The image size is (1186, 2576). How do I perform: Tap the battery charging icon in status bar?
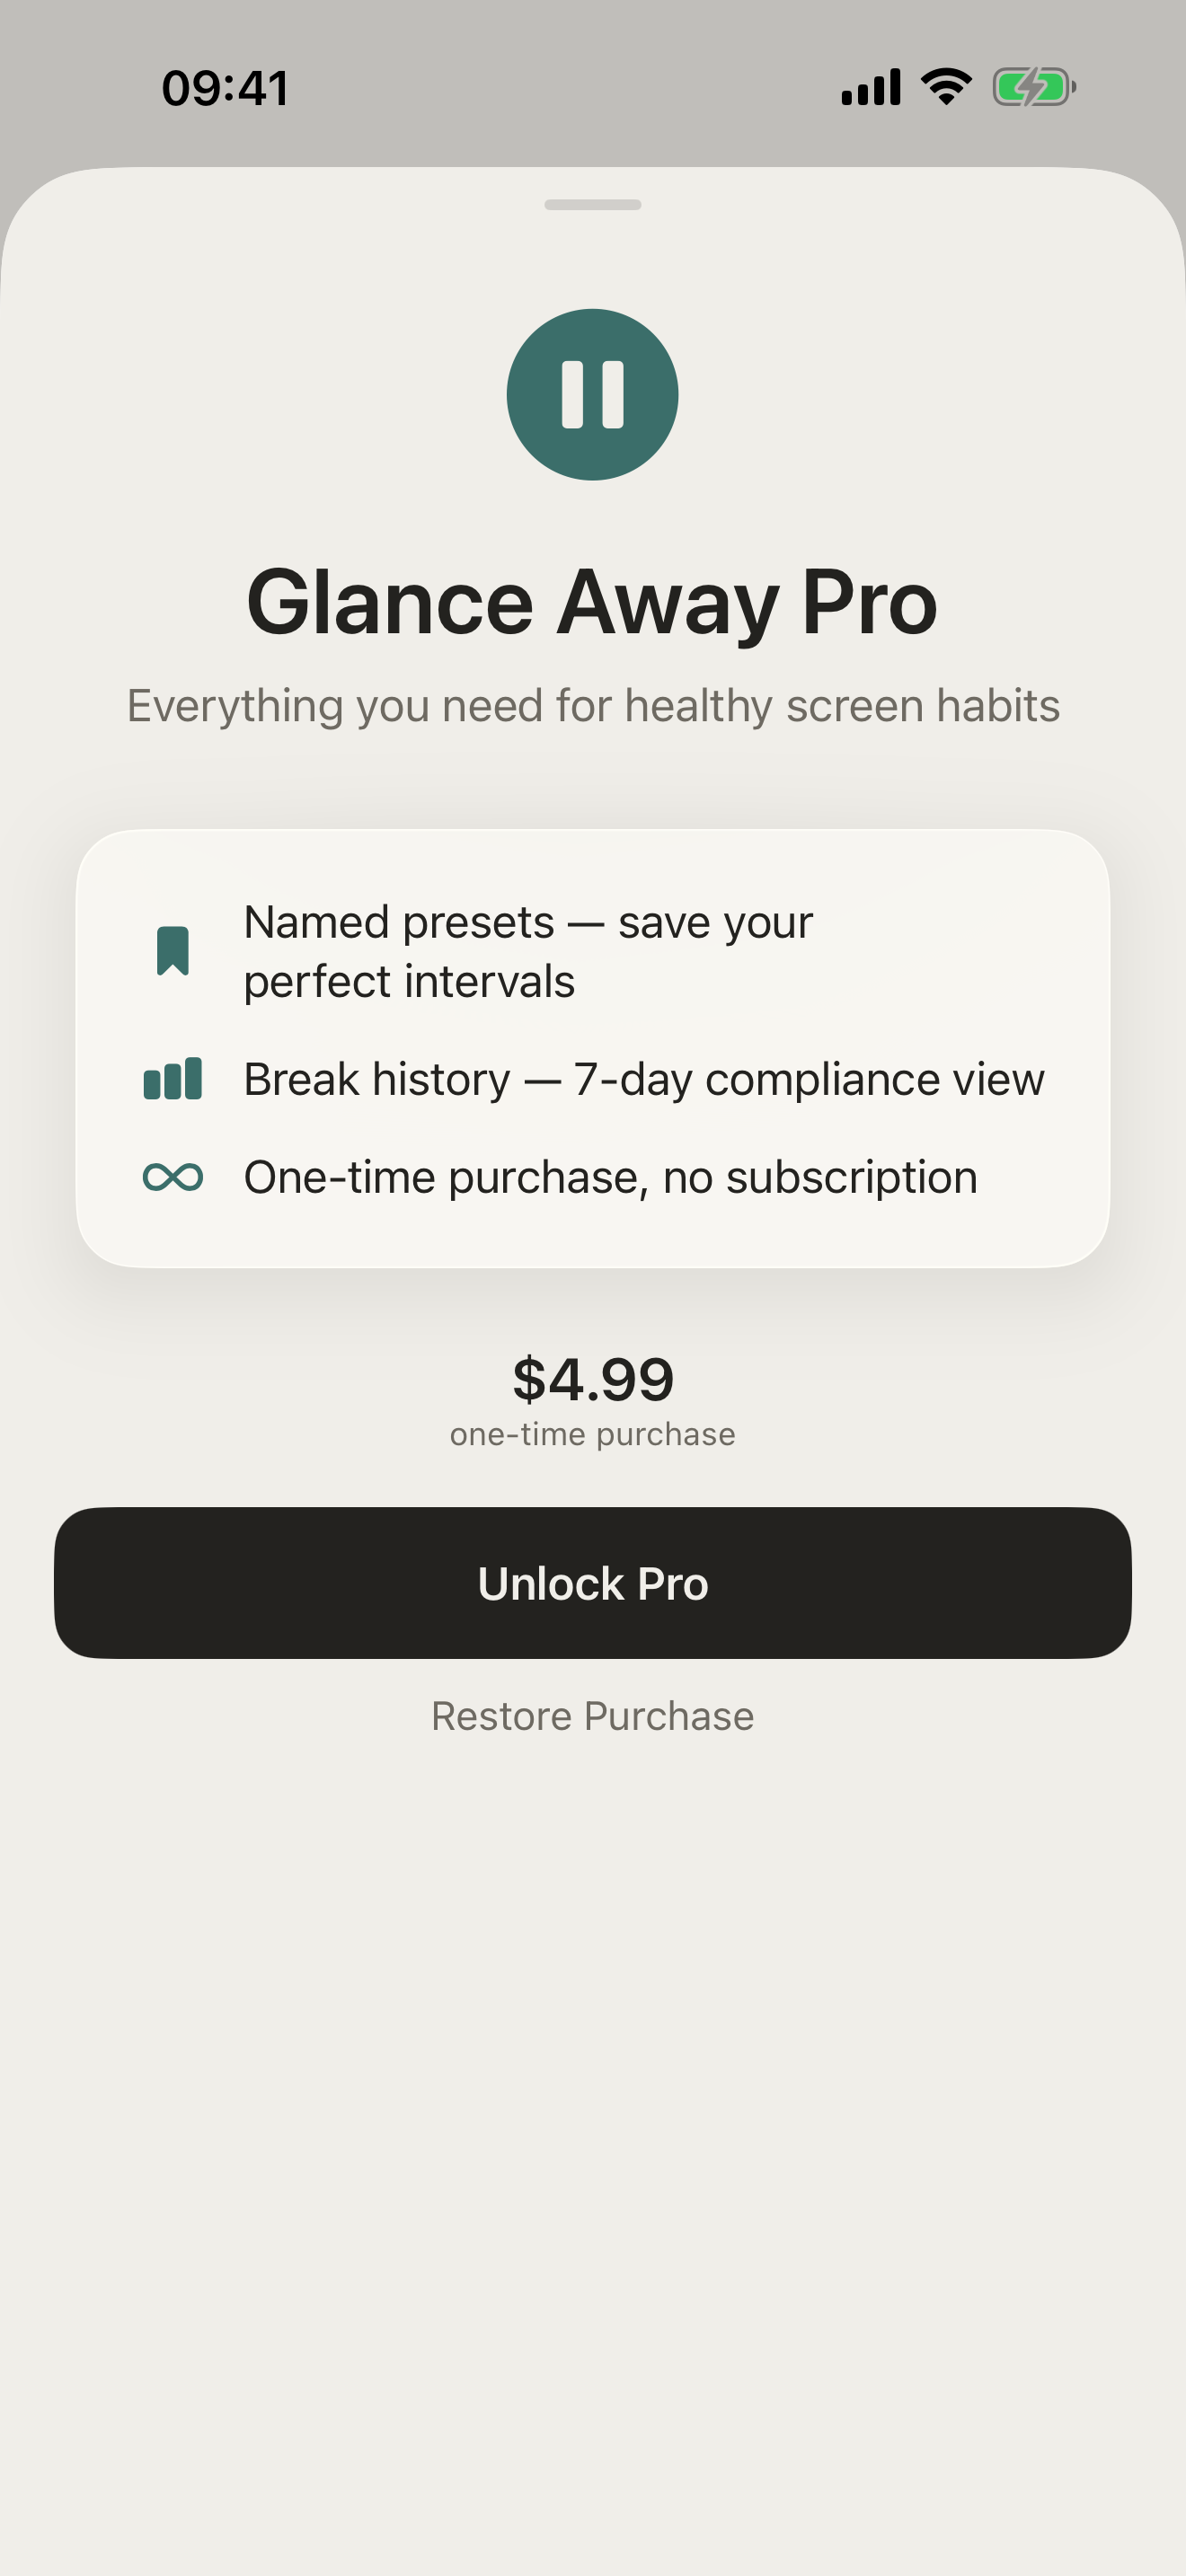[1034, 87]
